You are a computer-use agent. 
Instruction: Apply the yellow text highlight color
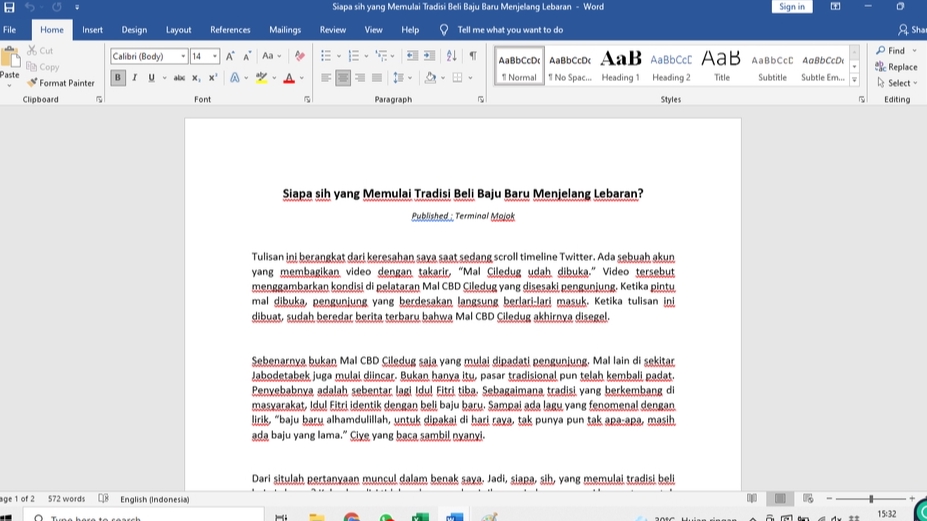click(261, 77)
